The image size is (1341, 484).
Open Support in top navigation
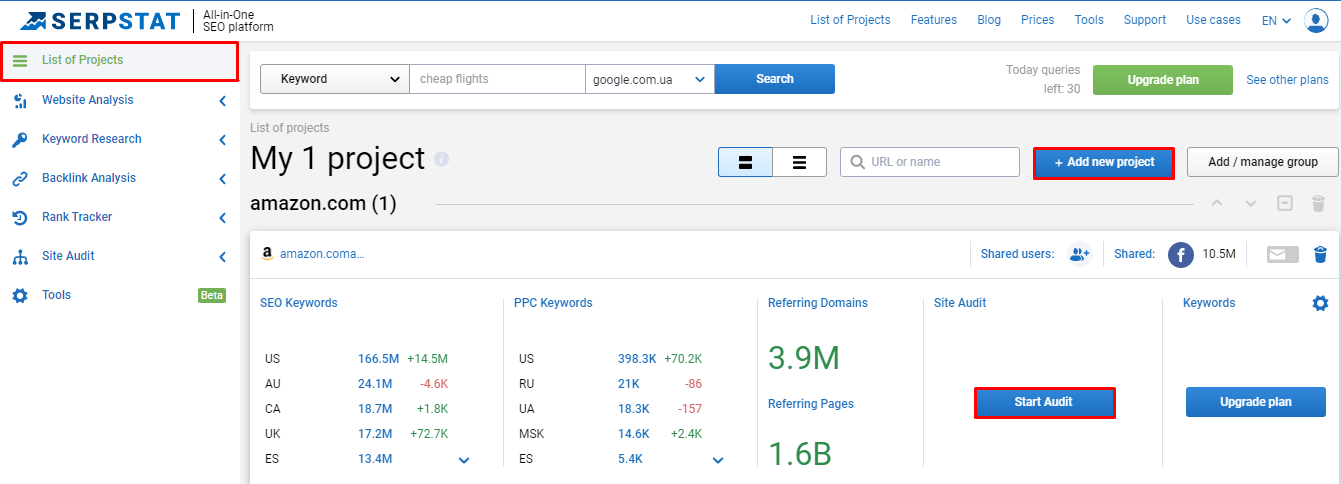pos(1145,20)
